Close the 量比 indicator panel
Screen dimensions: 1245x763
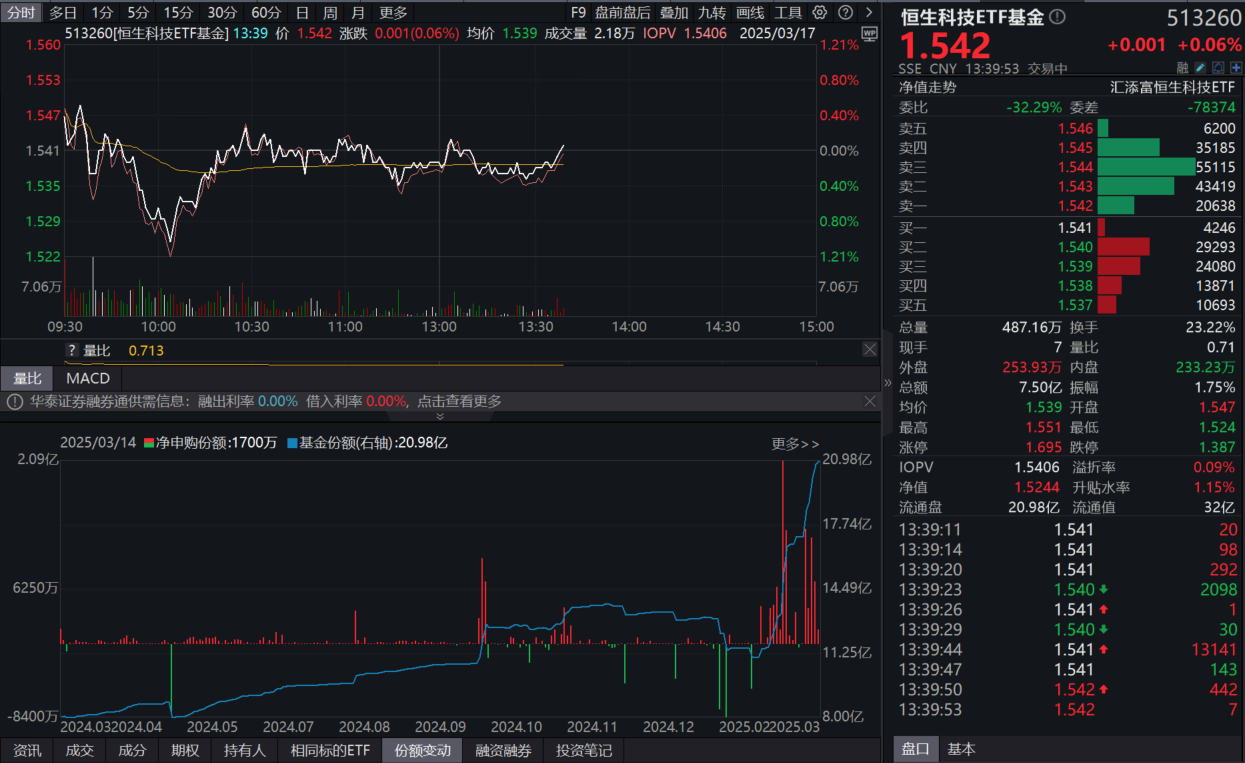pyautogui.click(x=869, y=348)
